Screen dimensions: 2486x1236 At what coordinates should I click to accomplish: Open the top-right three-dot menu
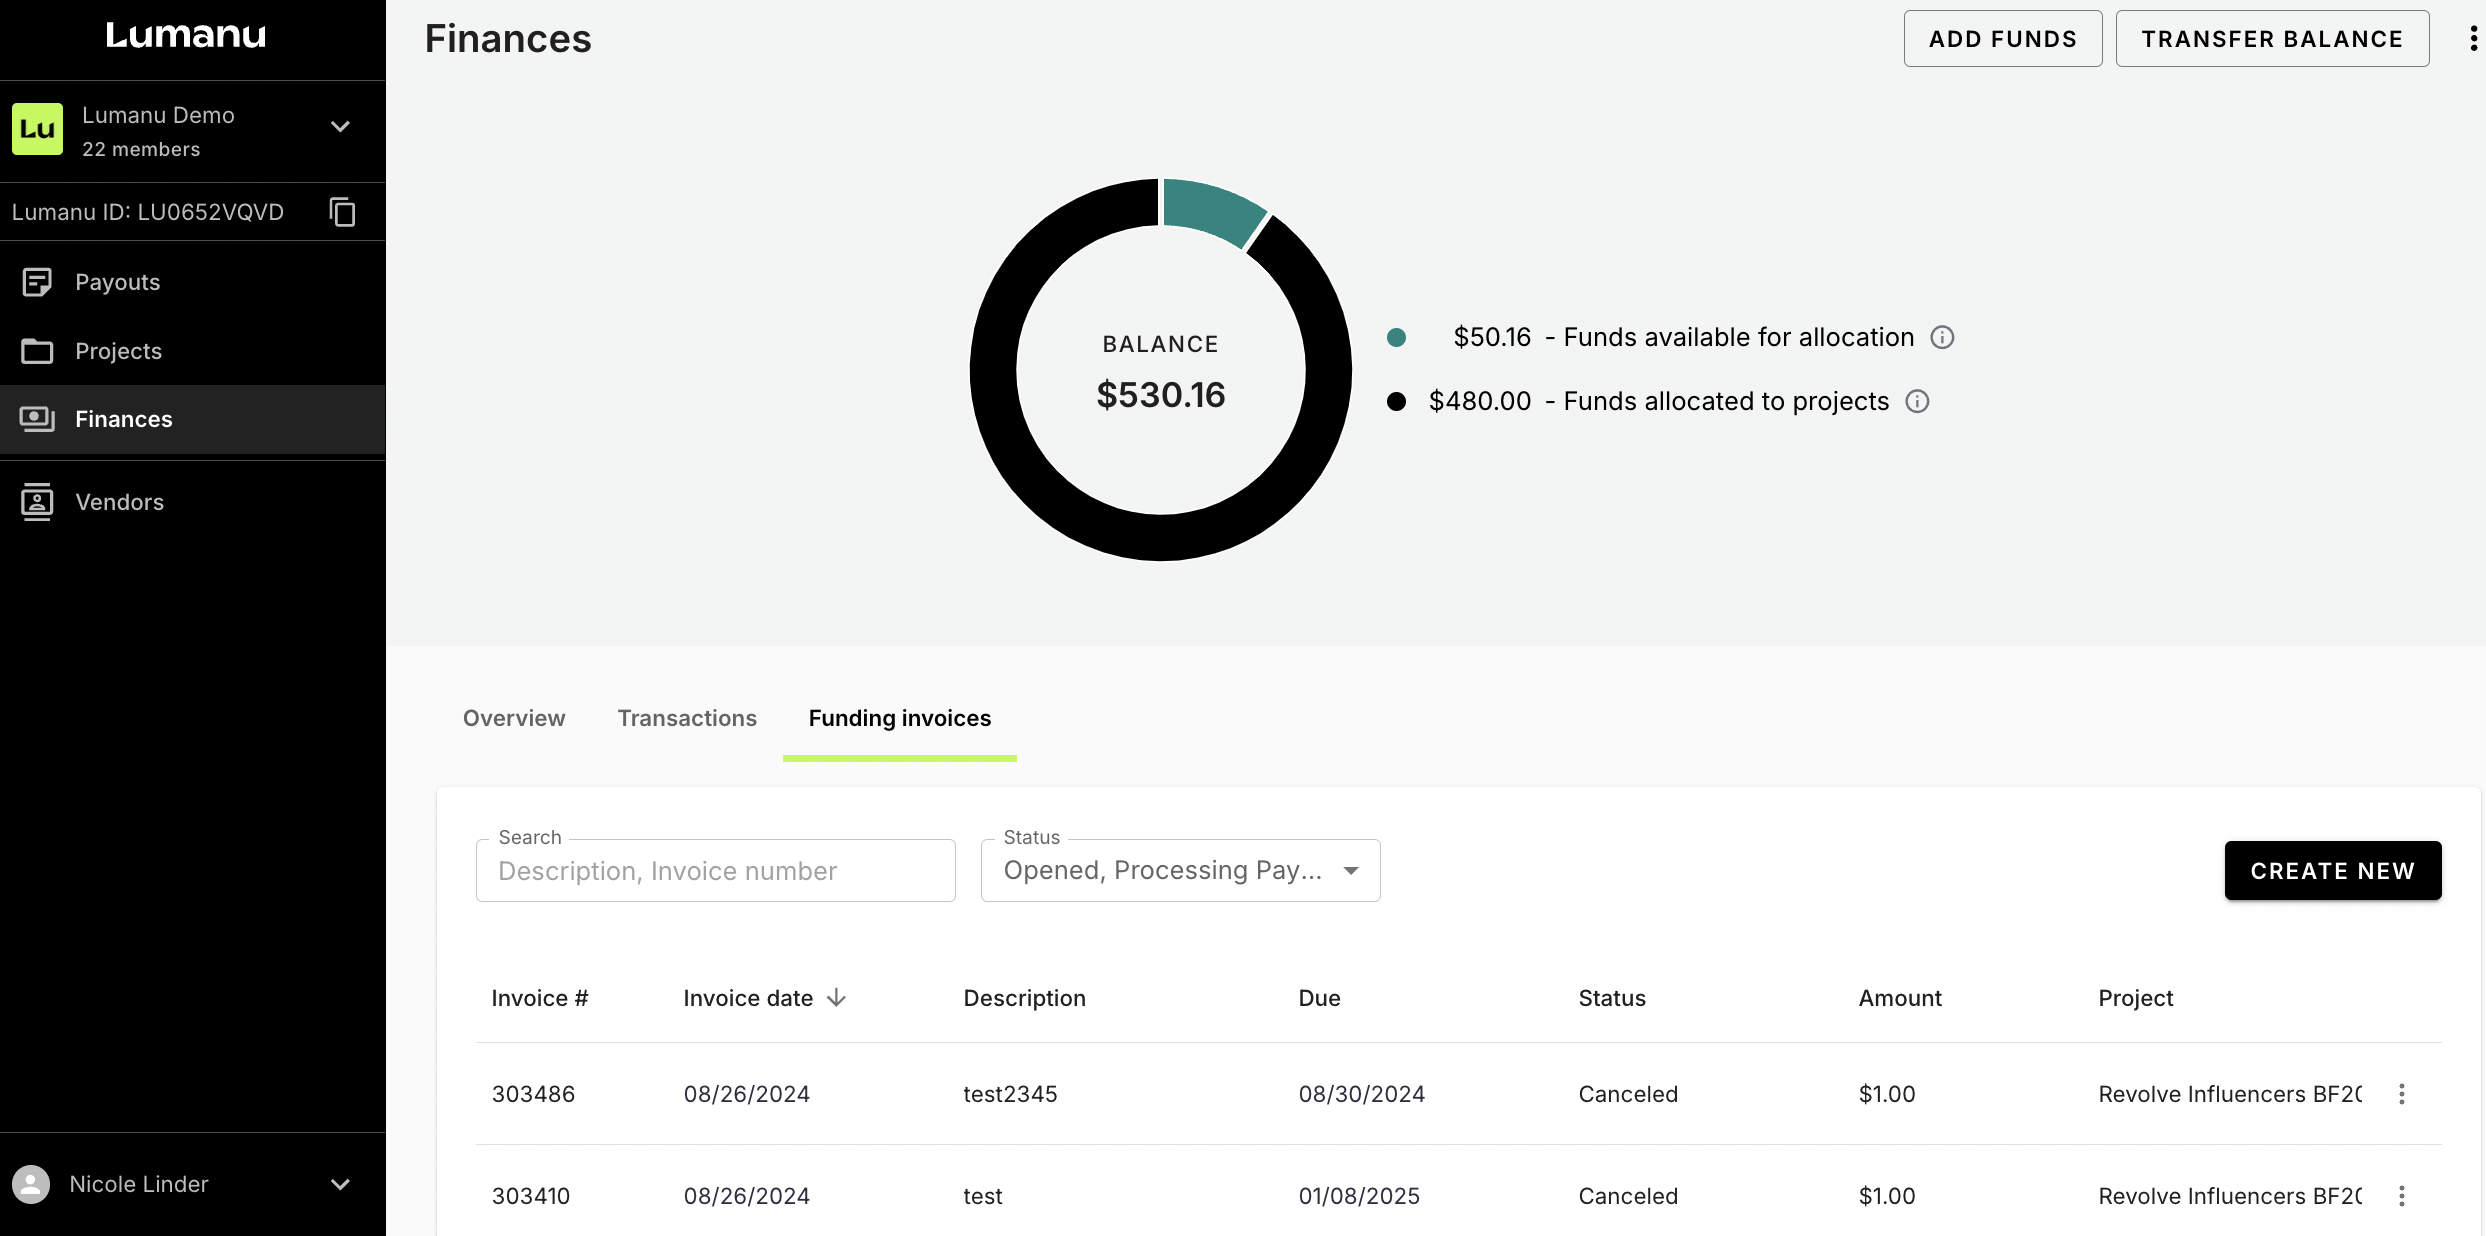click(2473, 39)
